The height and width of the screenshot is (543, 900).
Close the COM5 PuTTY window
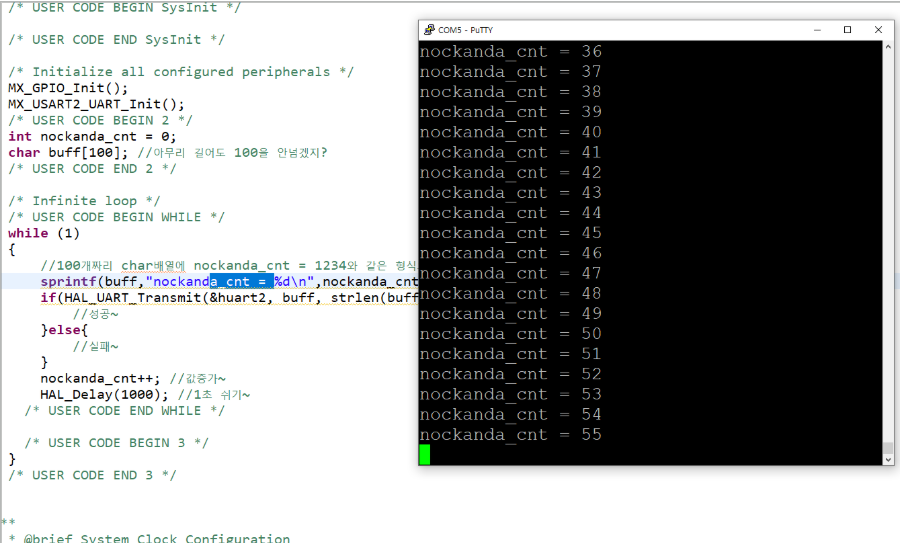pyautogui.click(x=878, y=30)
